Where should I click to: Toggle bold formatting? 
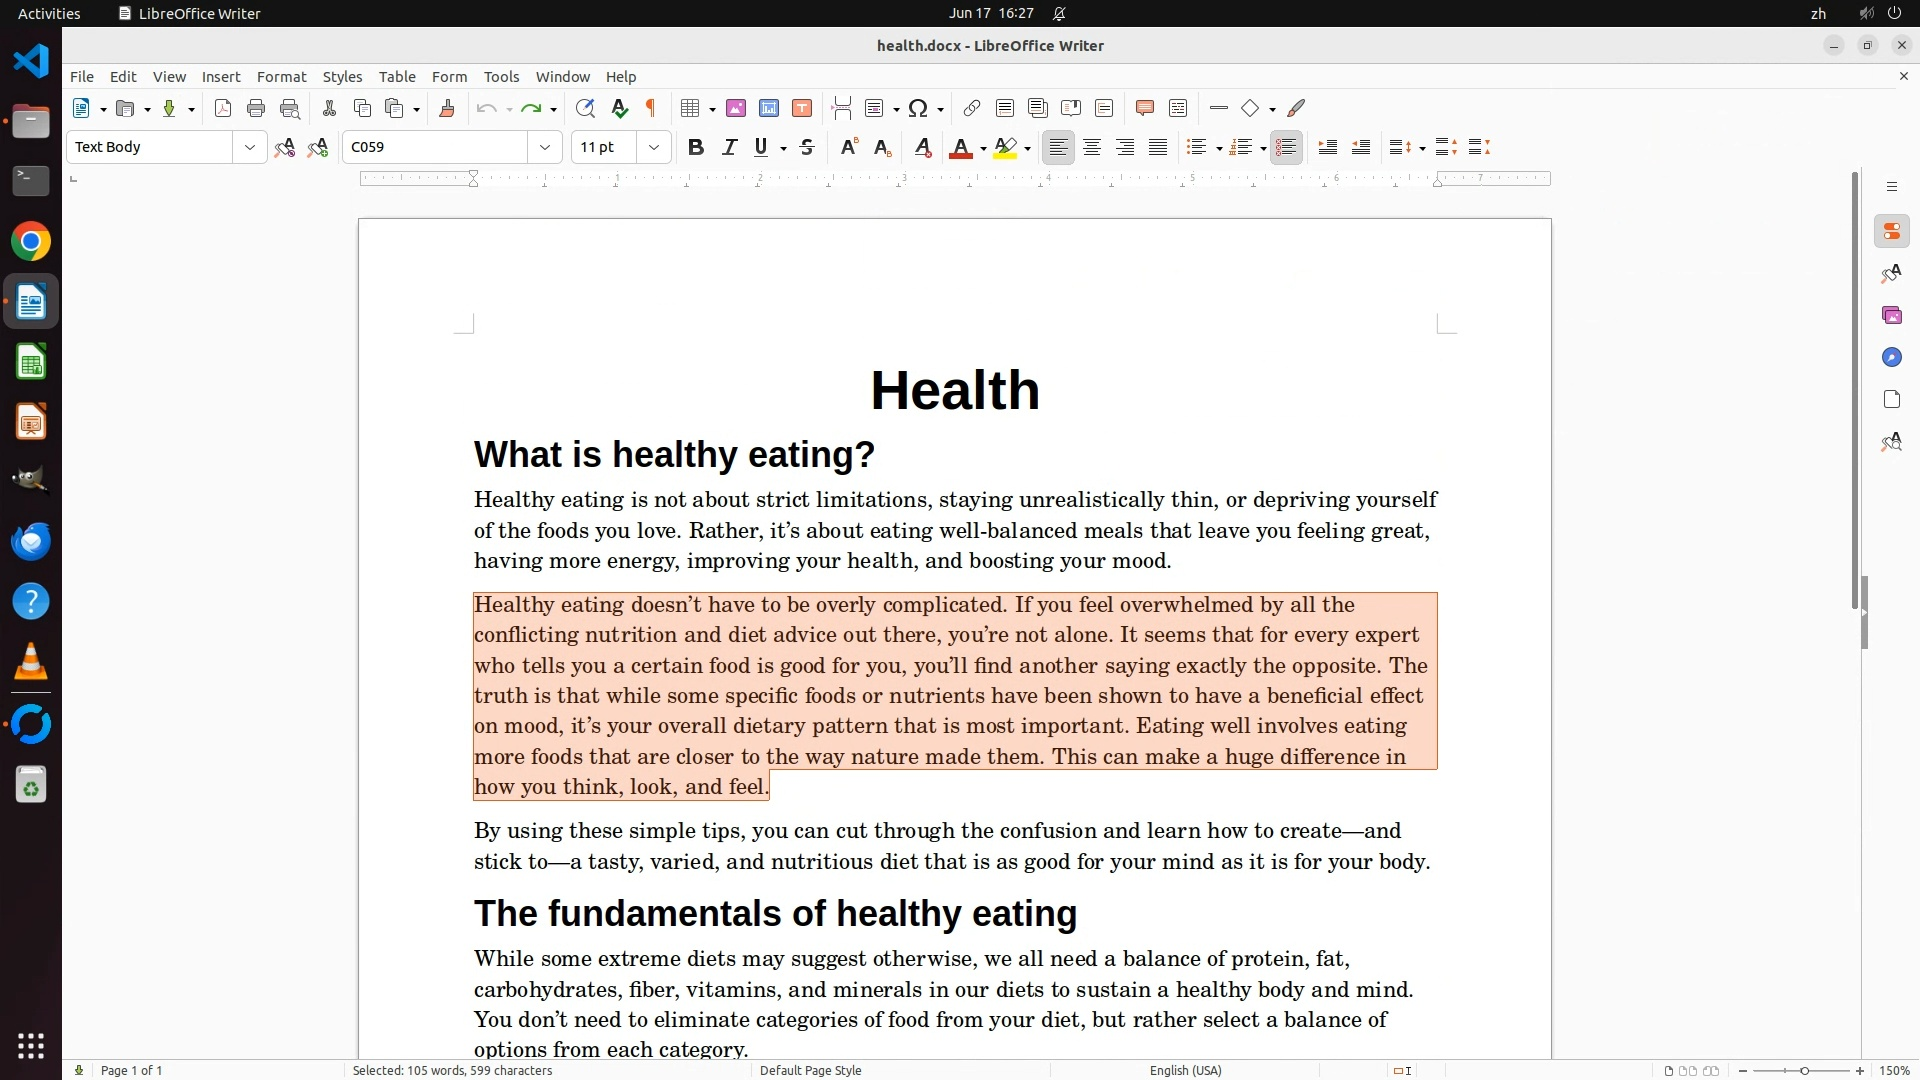point(696,148)
